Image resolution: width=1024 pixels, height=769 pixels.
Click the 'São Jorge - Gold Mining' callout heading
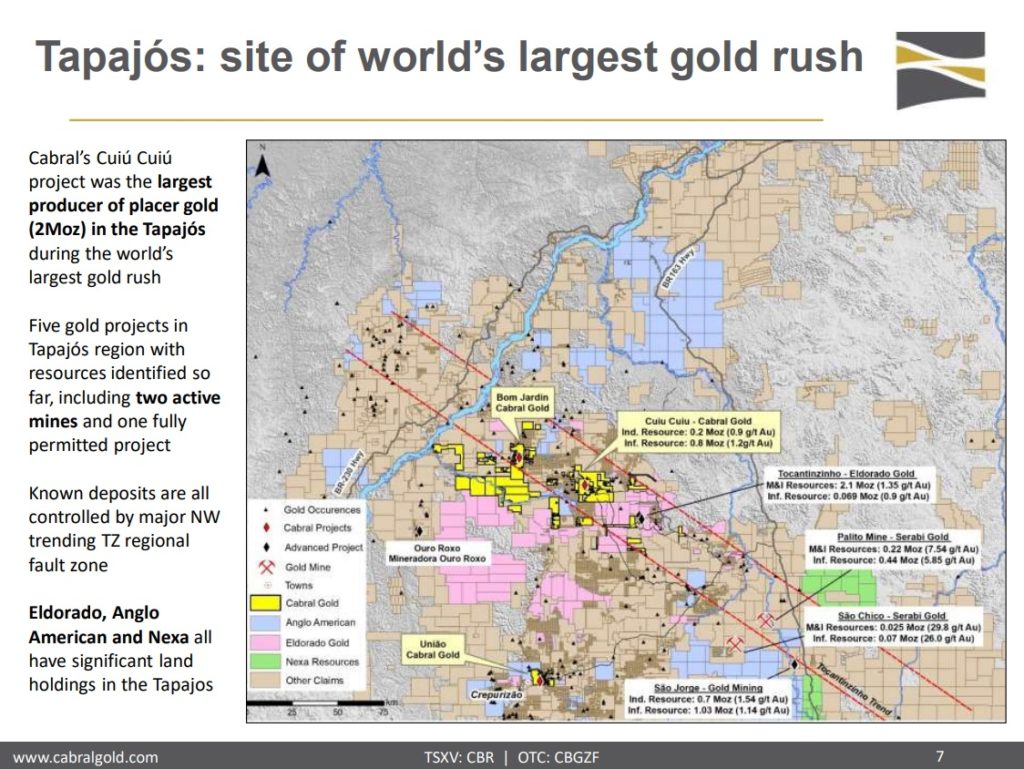click(708, 687)
